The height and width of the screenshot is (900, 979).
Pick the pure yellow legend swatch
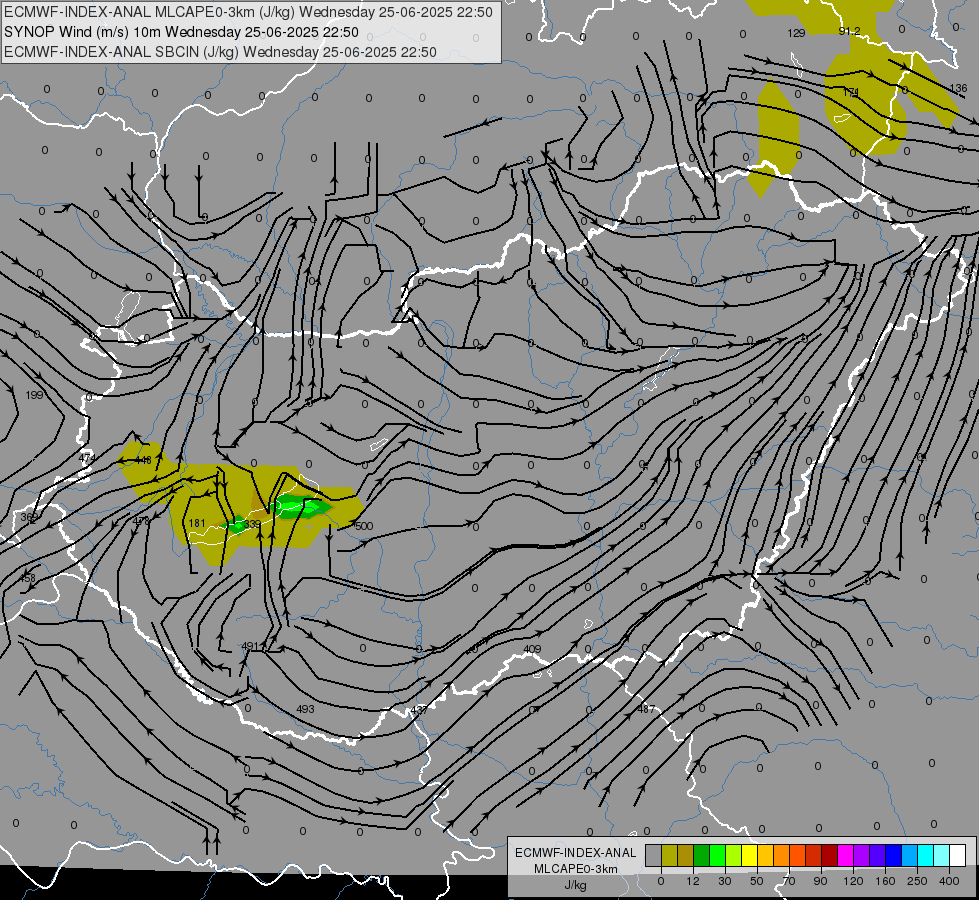(750, 856)
